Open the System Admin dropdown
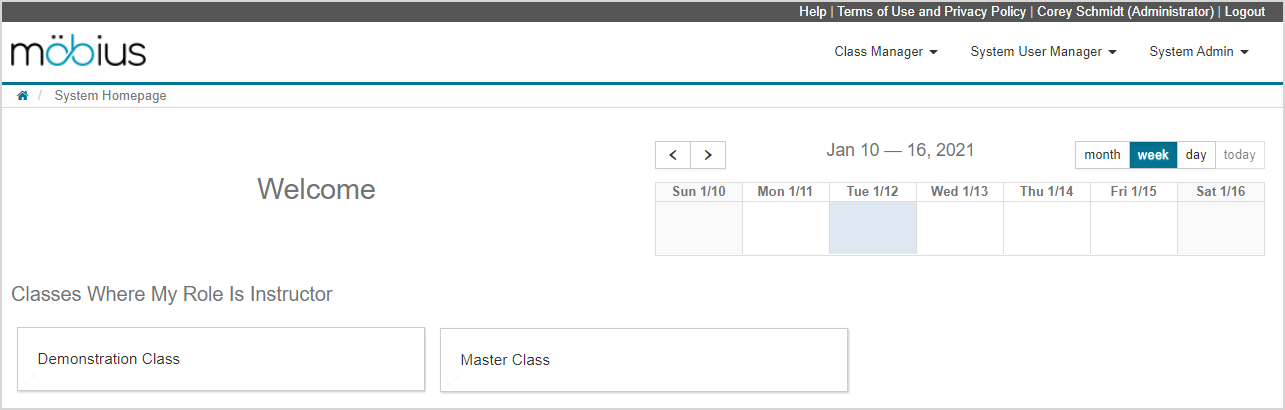1285x410 pixels. tap(1199, 52)
